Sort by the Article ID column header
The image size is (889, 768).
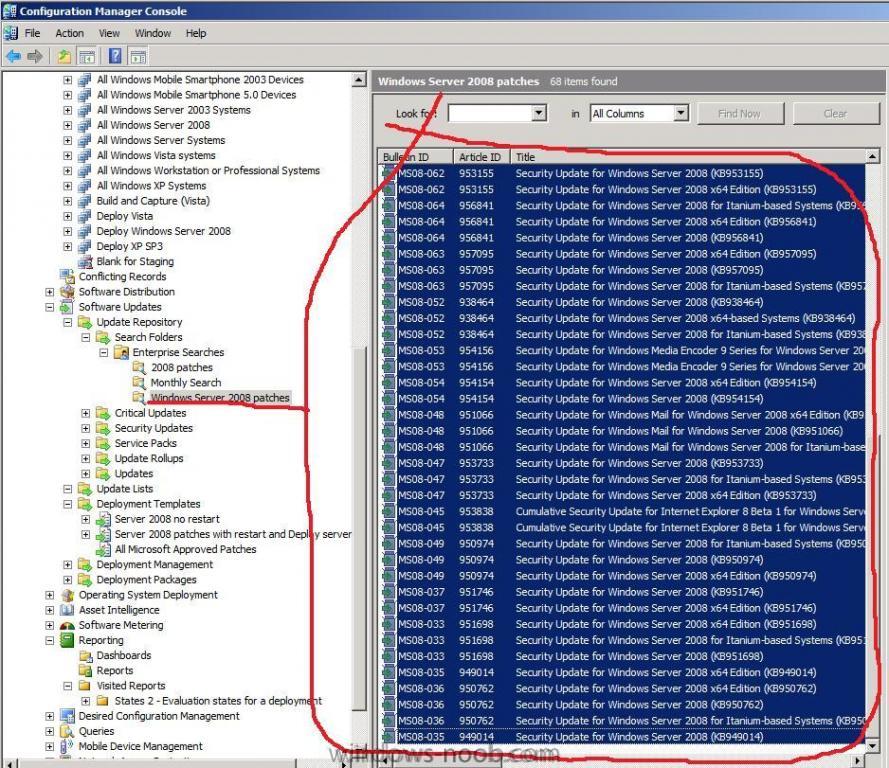481,157
